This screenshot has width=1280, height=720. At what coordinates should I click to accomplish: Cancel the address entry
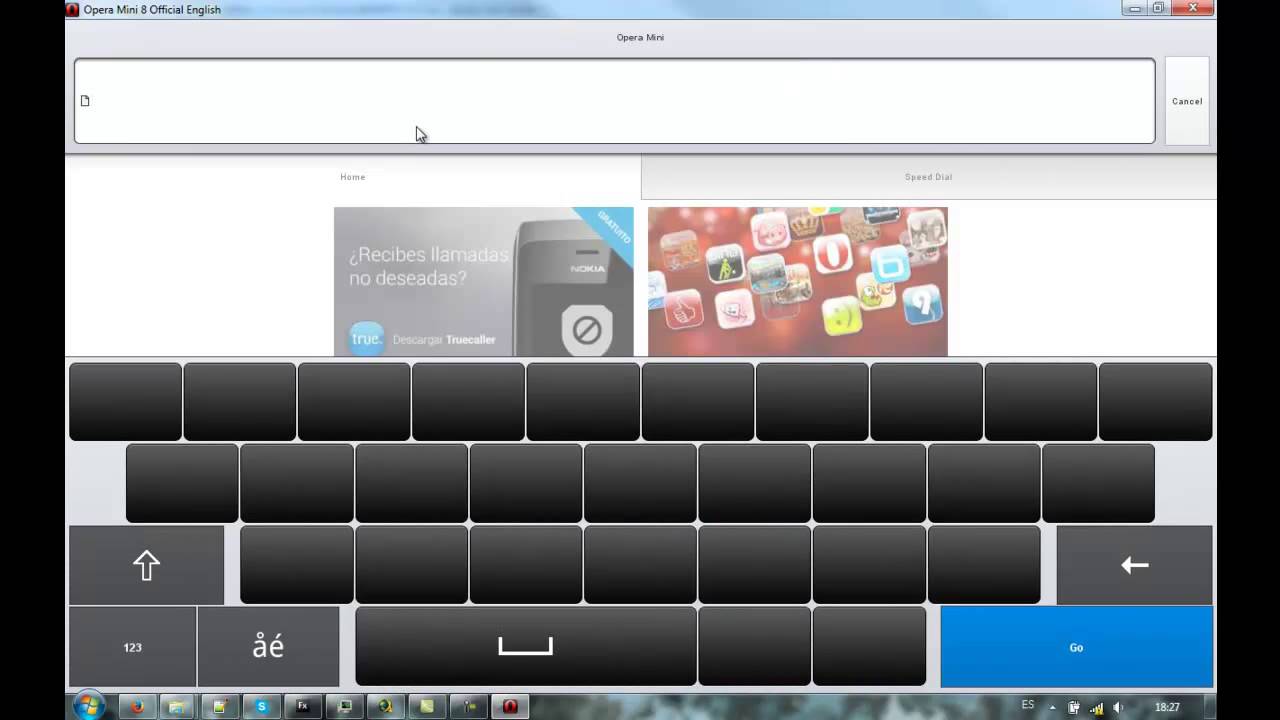(x=1187, y=101)
